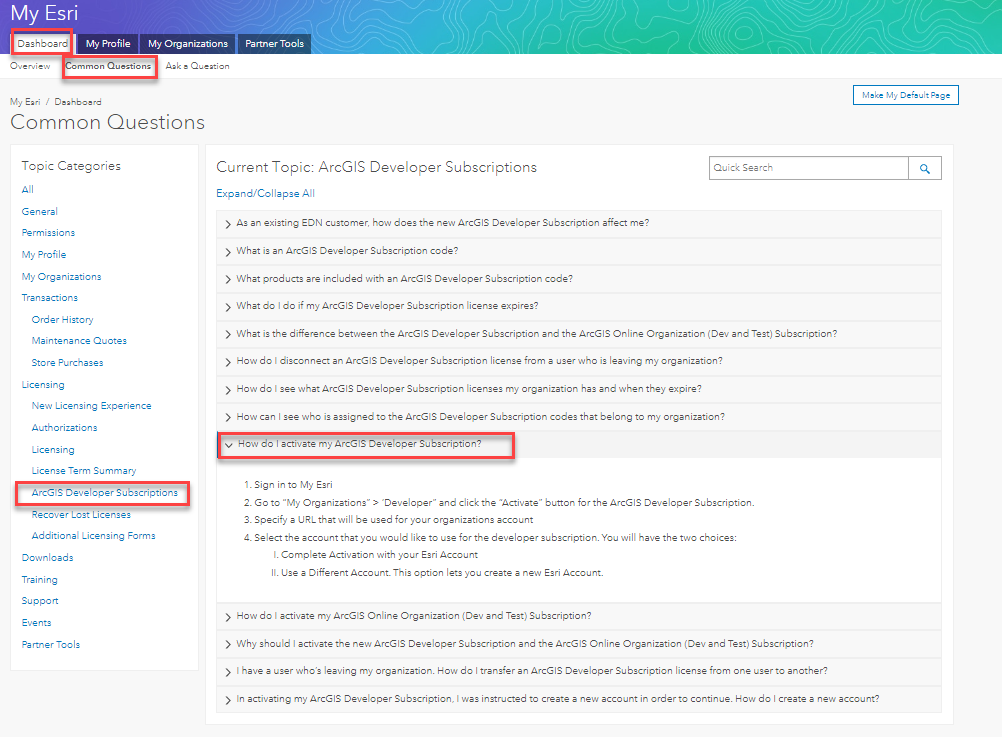The height and width of the screenshot is (737, 1002).
Task: Click into the Quick Search field
Action: pyautogui.click(x=808, y=168)
